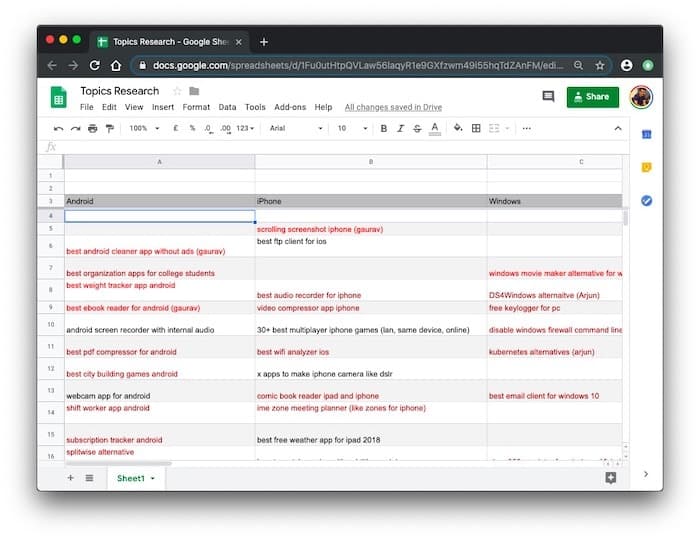Screen dimensions: 700x540
Task: Format as percent with % icon
Action: coord(192,128)
